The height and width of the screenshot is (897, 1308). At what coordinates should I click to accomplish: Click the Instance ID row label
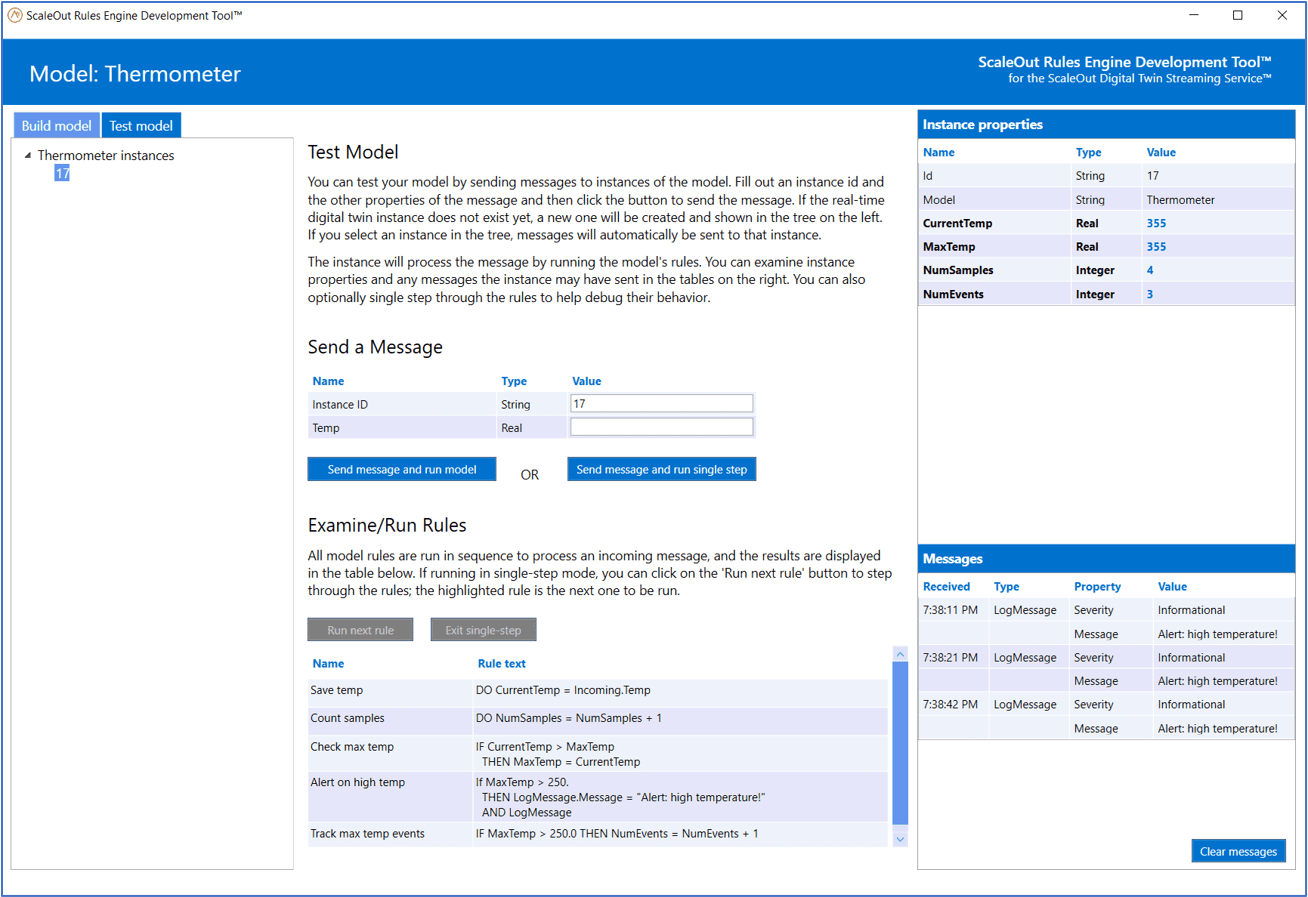(340, 405)
